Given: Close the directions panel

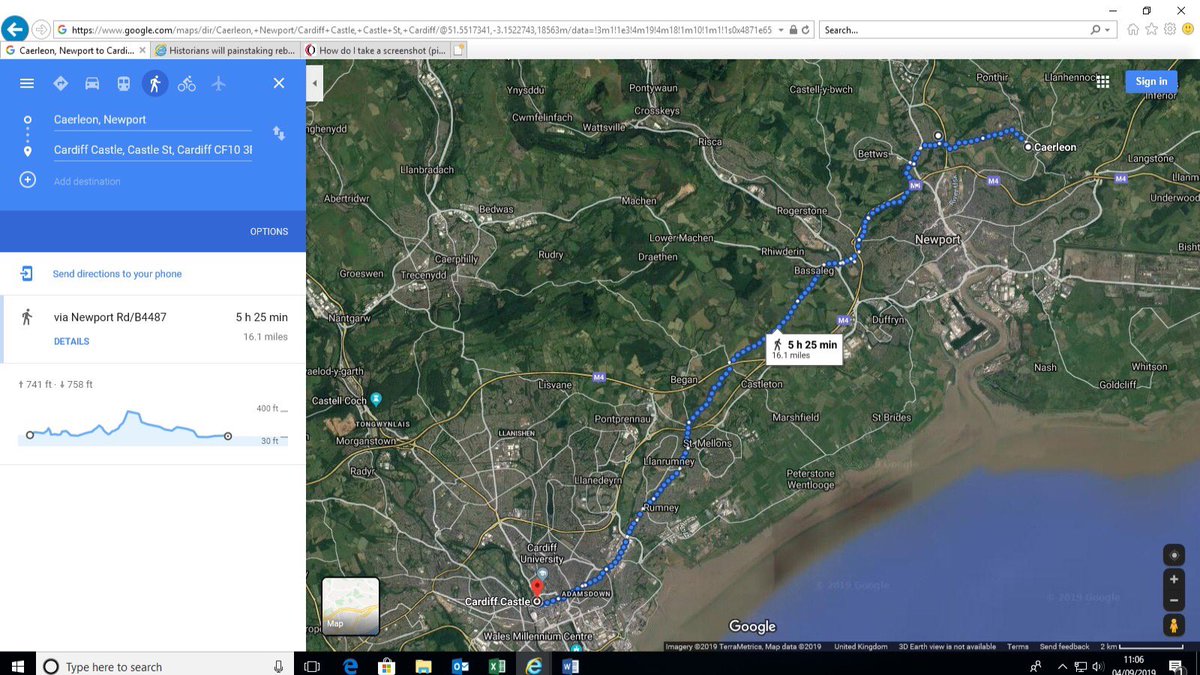Looking at the screenshot, I should [279, 84].
